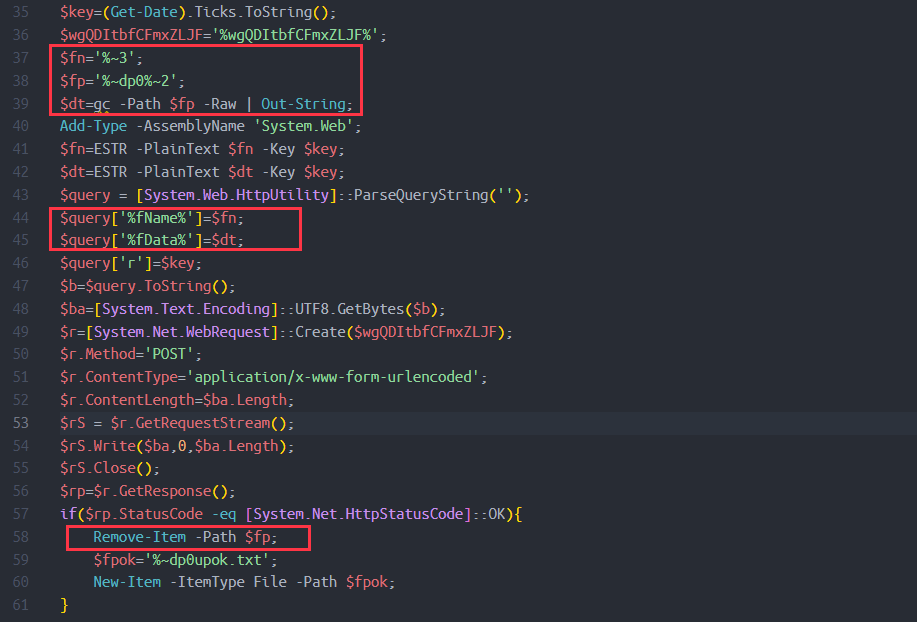This screenshot has width=917, height=622.
Task: Click $dt=ESTR at start of line 42
Action: point(94,172)
